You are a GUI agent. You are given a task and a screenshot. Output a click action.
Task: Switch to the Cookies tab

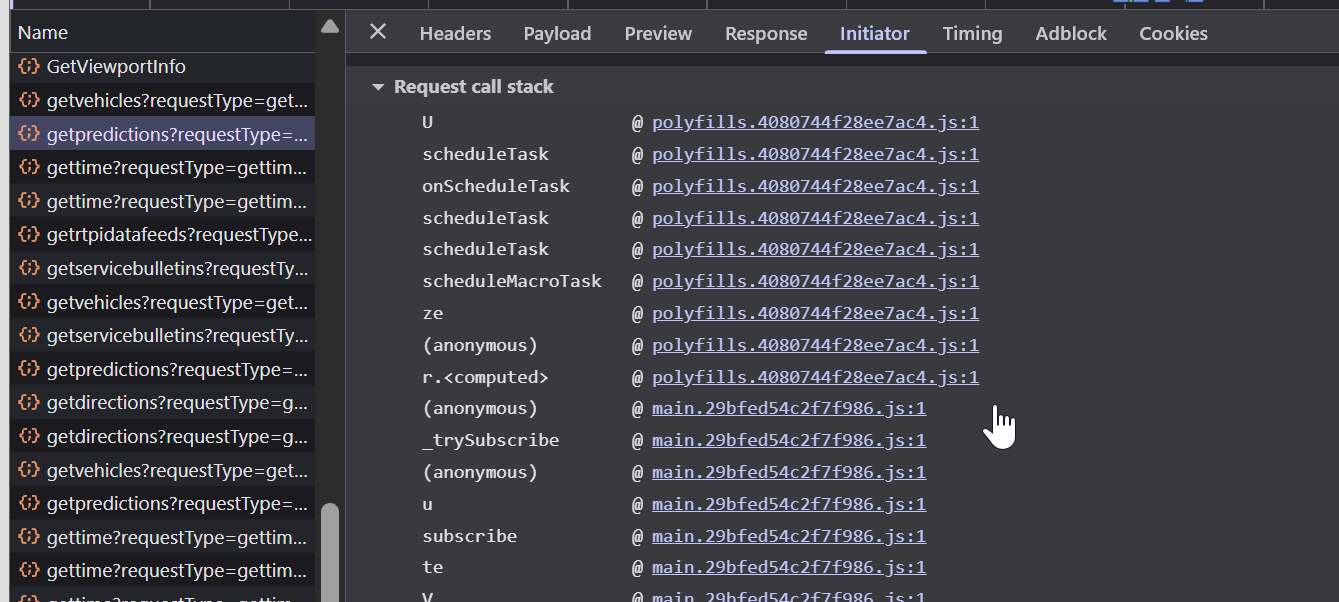coord(1172,33)
